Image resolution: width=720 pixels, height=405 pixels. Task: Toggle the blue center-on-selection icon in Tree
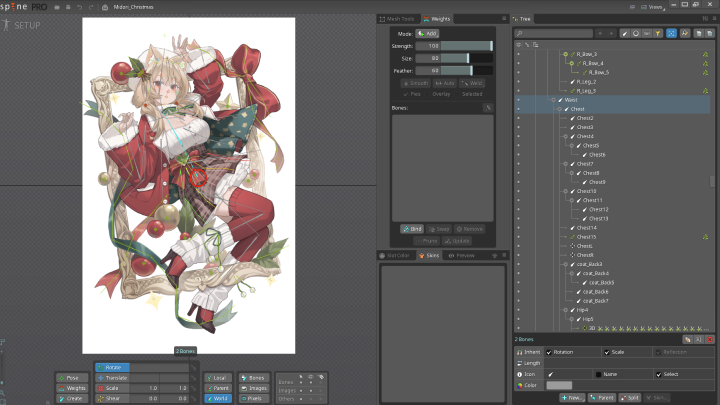pyautogui.click(x=671, y=34)
